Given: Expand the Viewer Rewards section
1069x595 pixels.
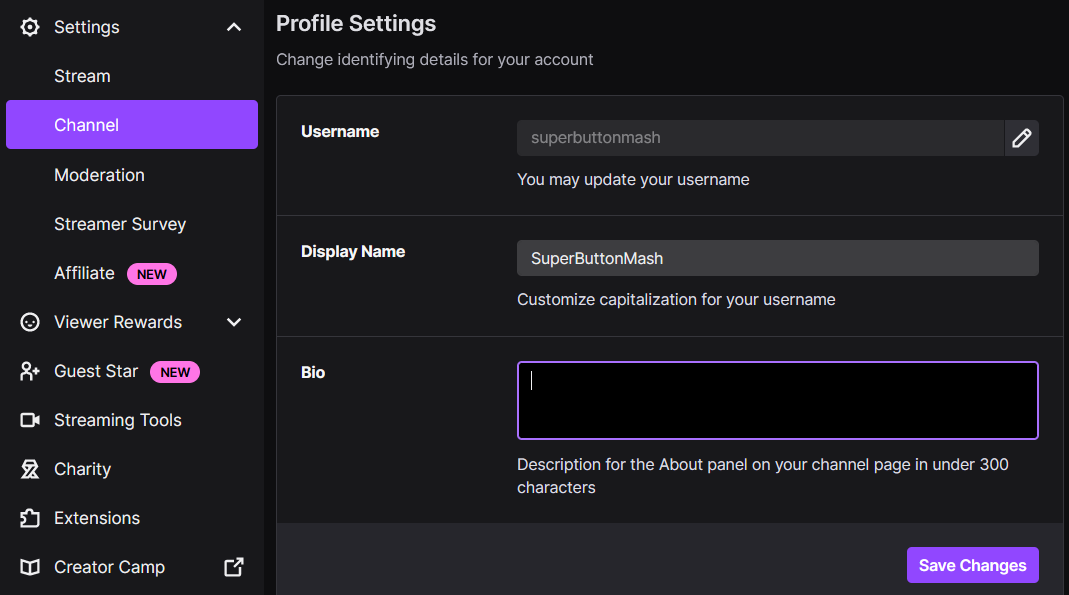Looking at the screenshot, I should pyautogui.click(x=233, y=322).
